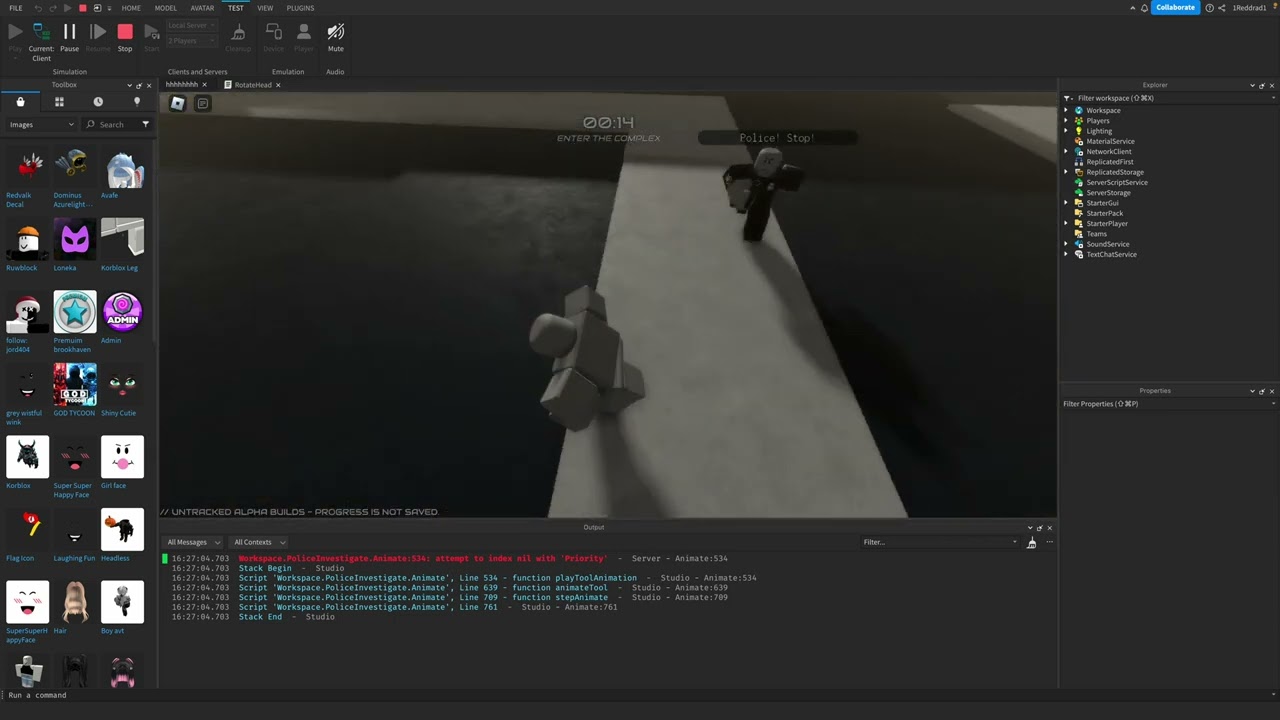
Task: Select Teams in Explorer
Action: coord(1097,234)
